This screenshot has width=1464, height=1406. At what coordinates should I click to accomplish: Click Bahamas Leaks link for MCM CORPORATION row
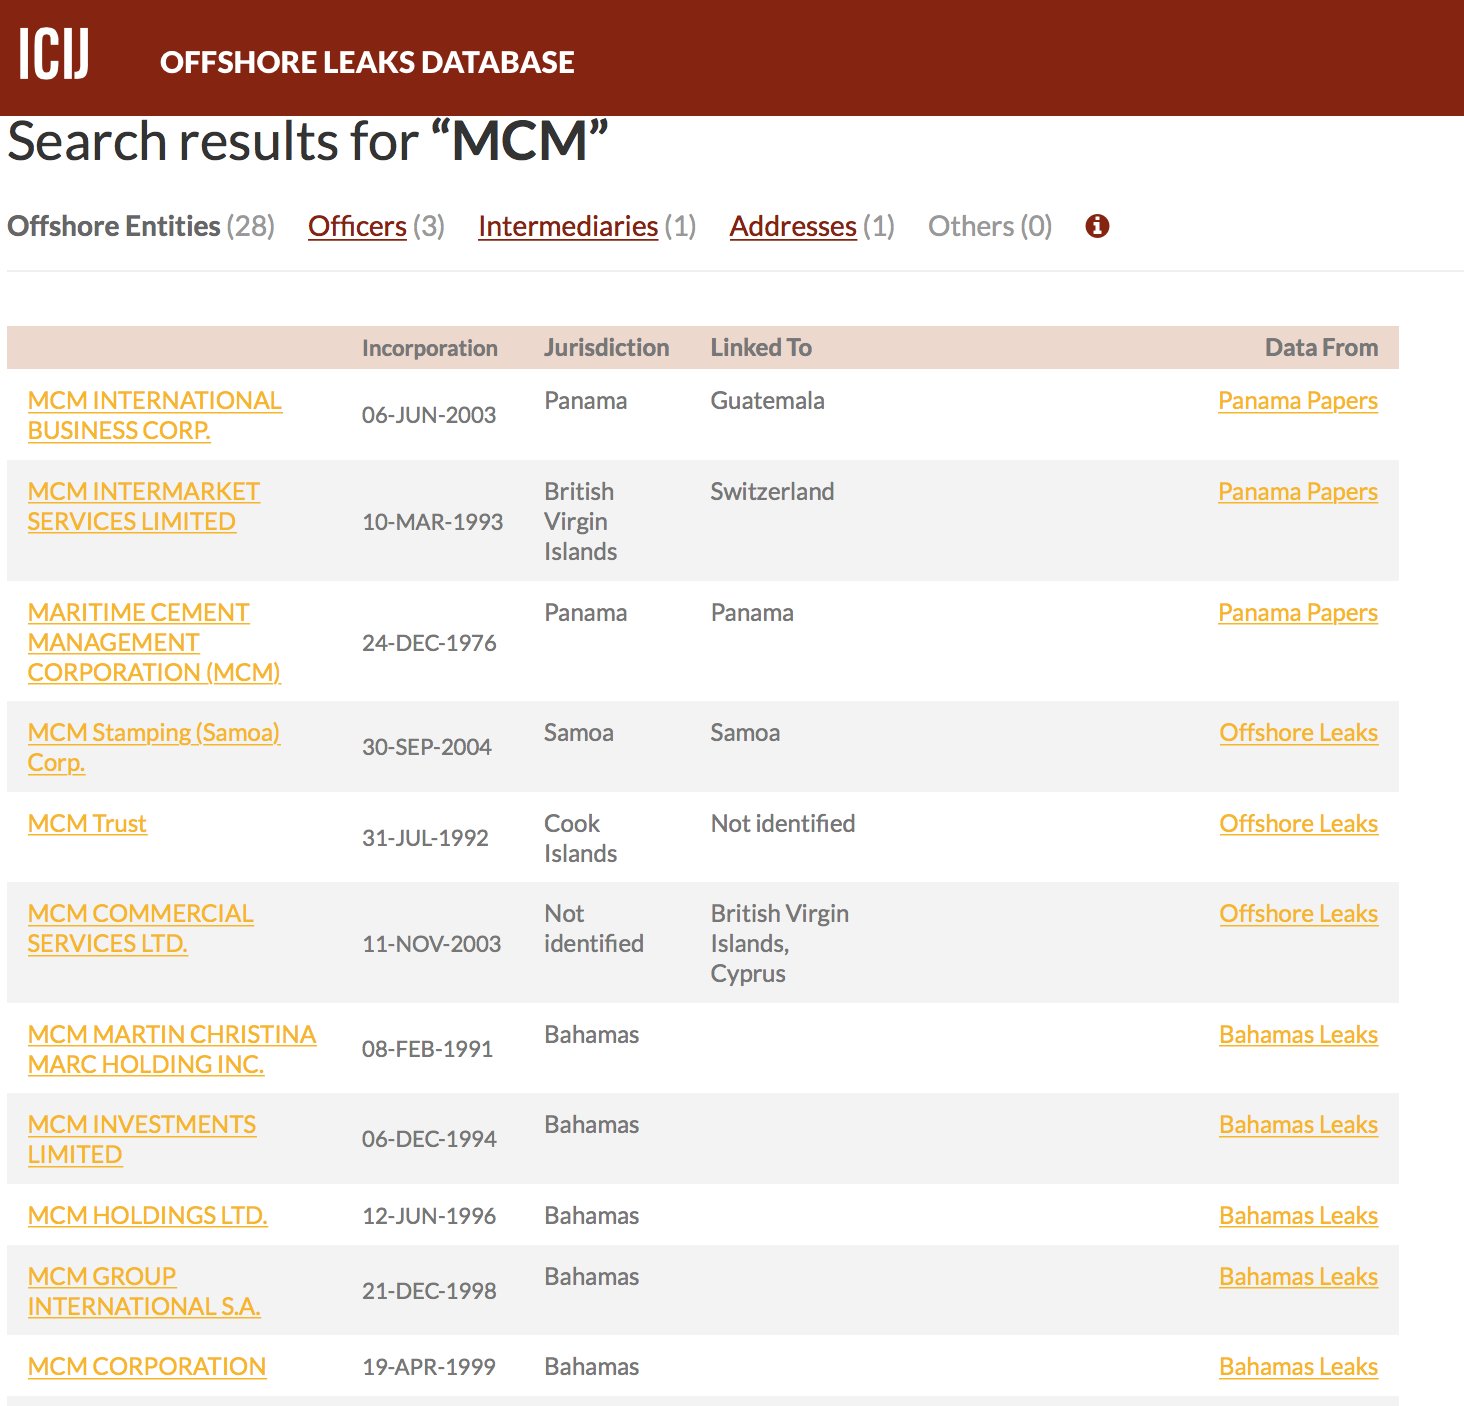point(1299,1366)
